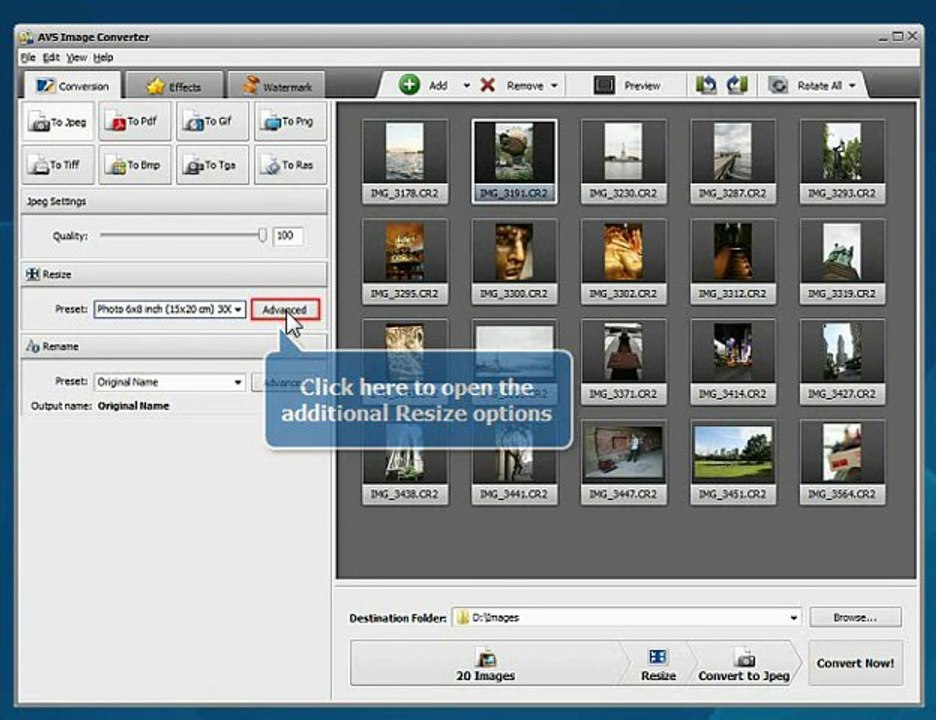Select the To Png format button
This screenshot has height=720, width=936.
290,121
